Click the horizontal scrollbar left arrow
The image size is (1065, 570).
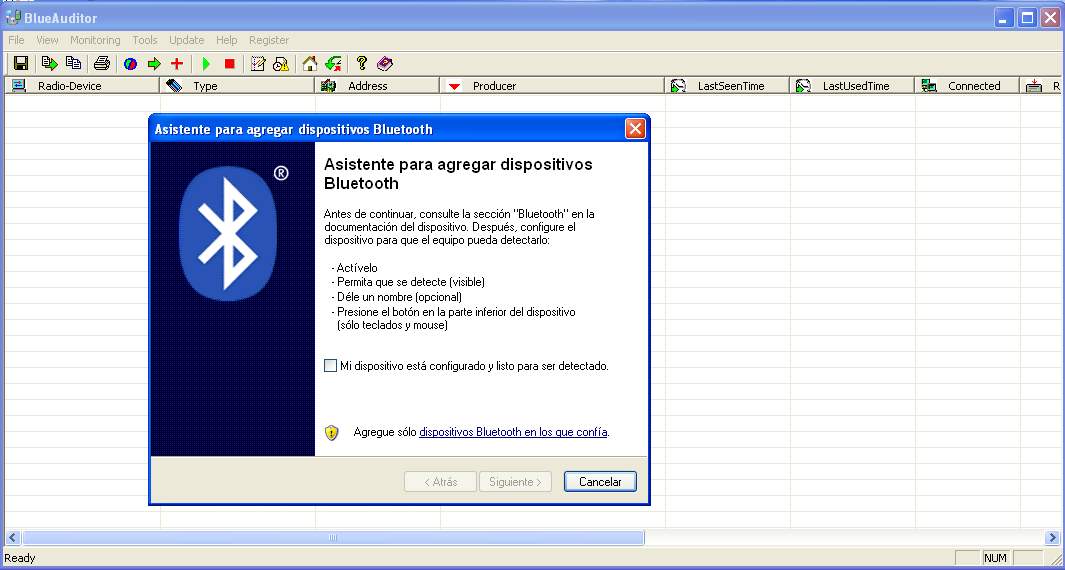click(13, 537)
